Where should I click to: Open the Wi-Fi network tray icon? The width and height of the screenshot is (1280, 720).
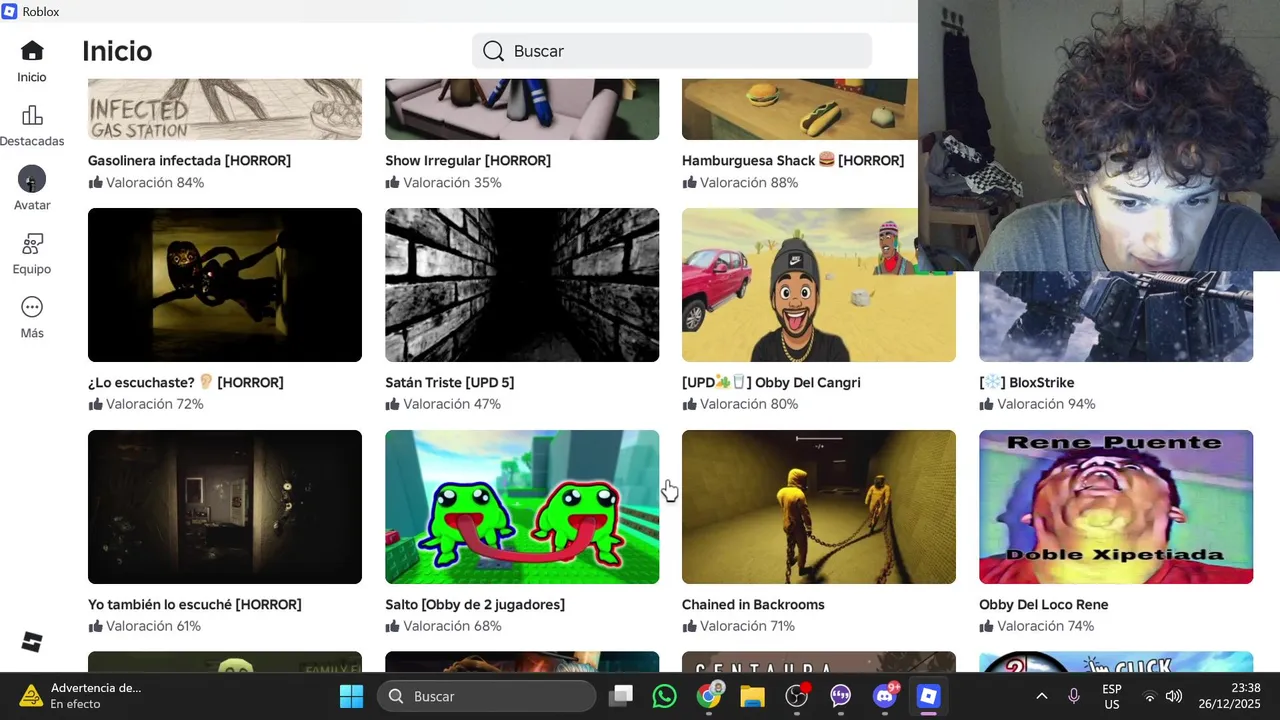pyautogui.click(x=1150, y=696)
